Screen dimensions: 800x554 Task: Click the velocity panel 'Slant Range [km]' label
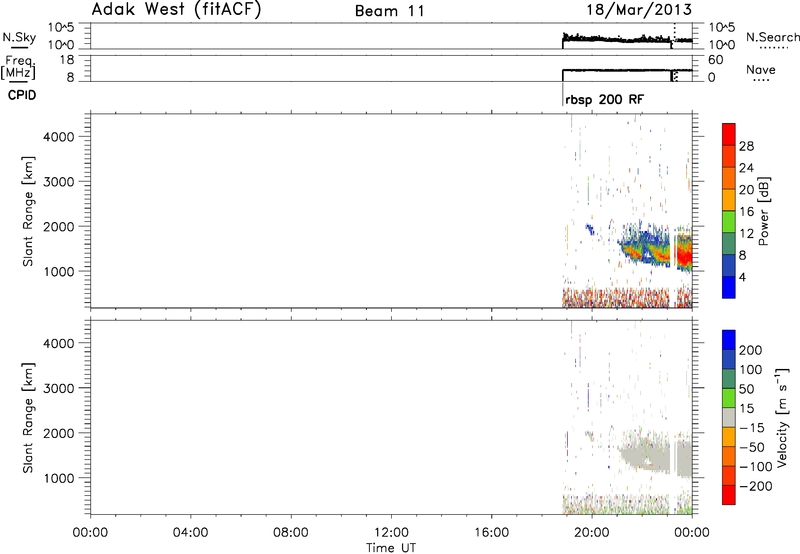28,418
